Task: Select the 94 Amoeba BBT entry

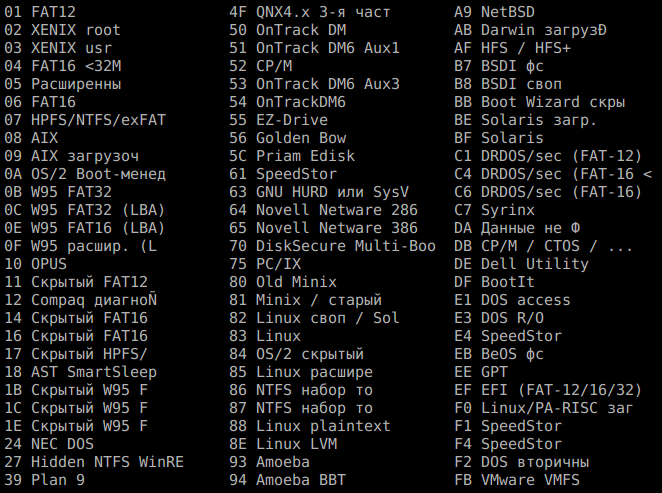Action: tap(288, 480)
